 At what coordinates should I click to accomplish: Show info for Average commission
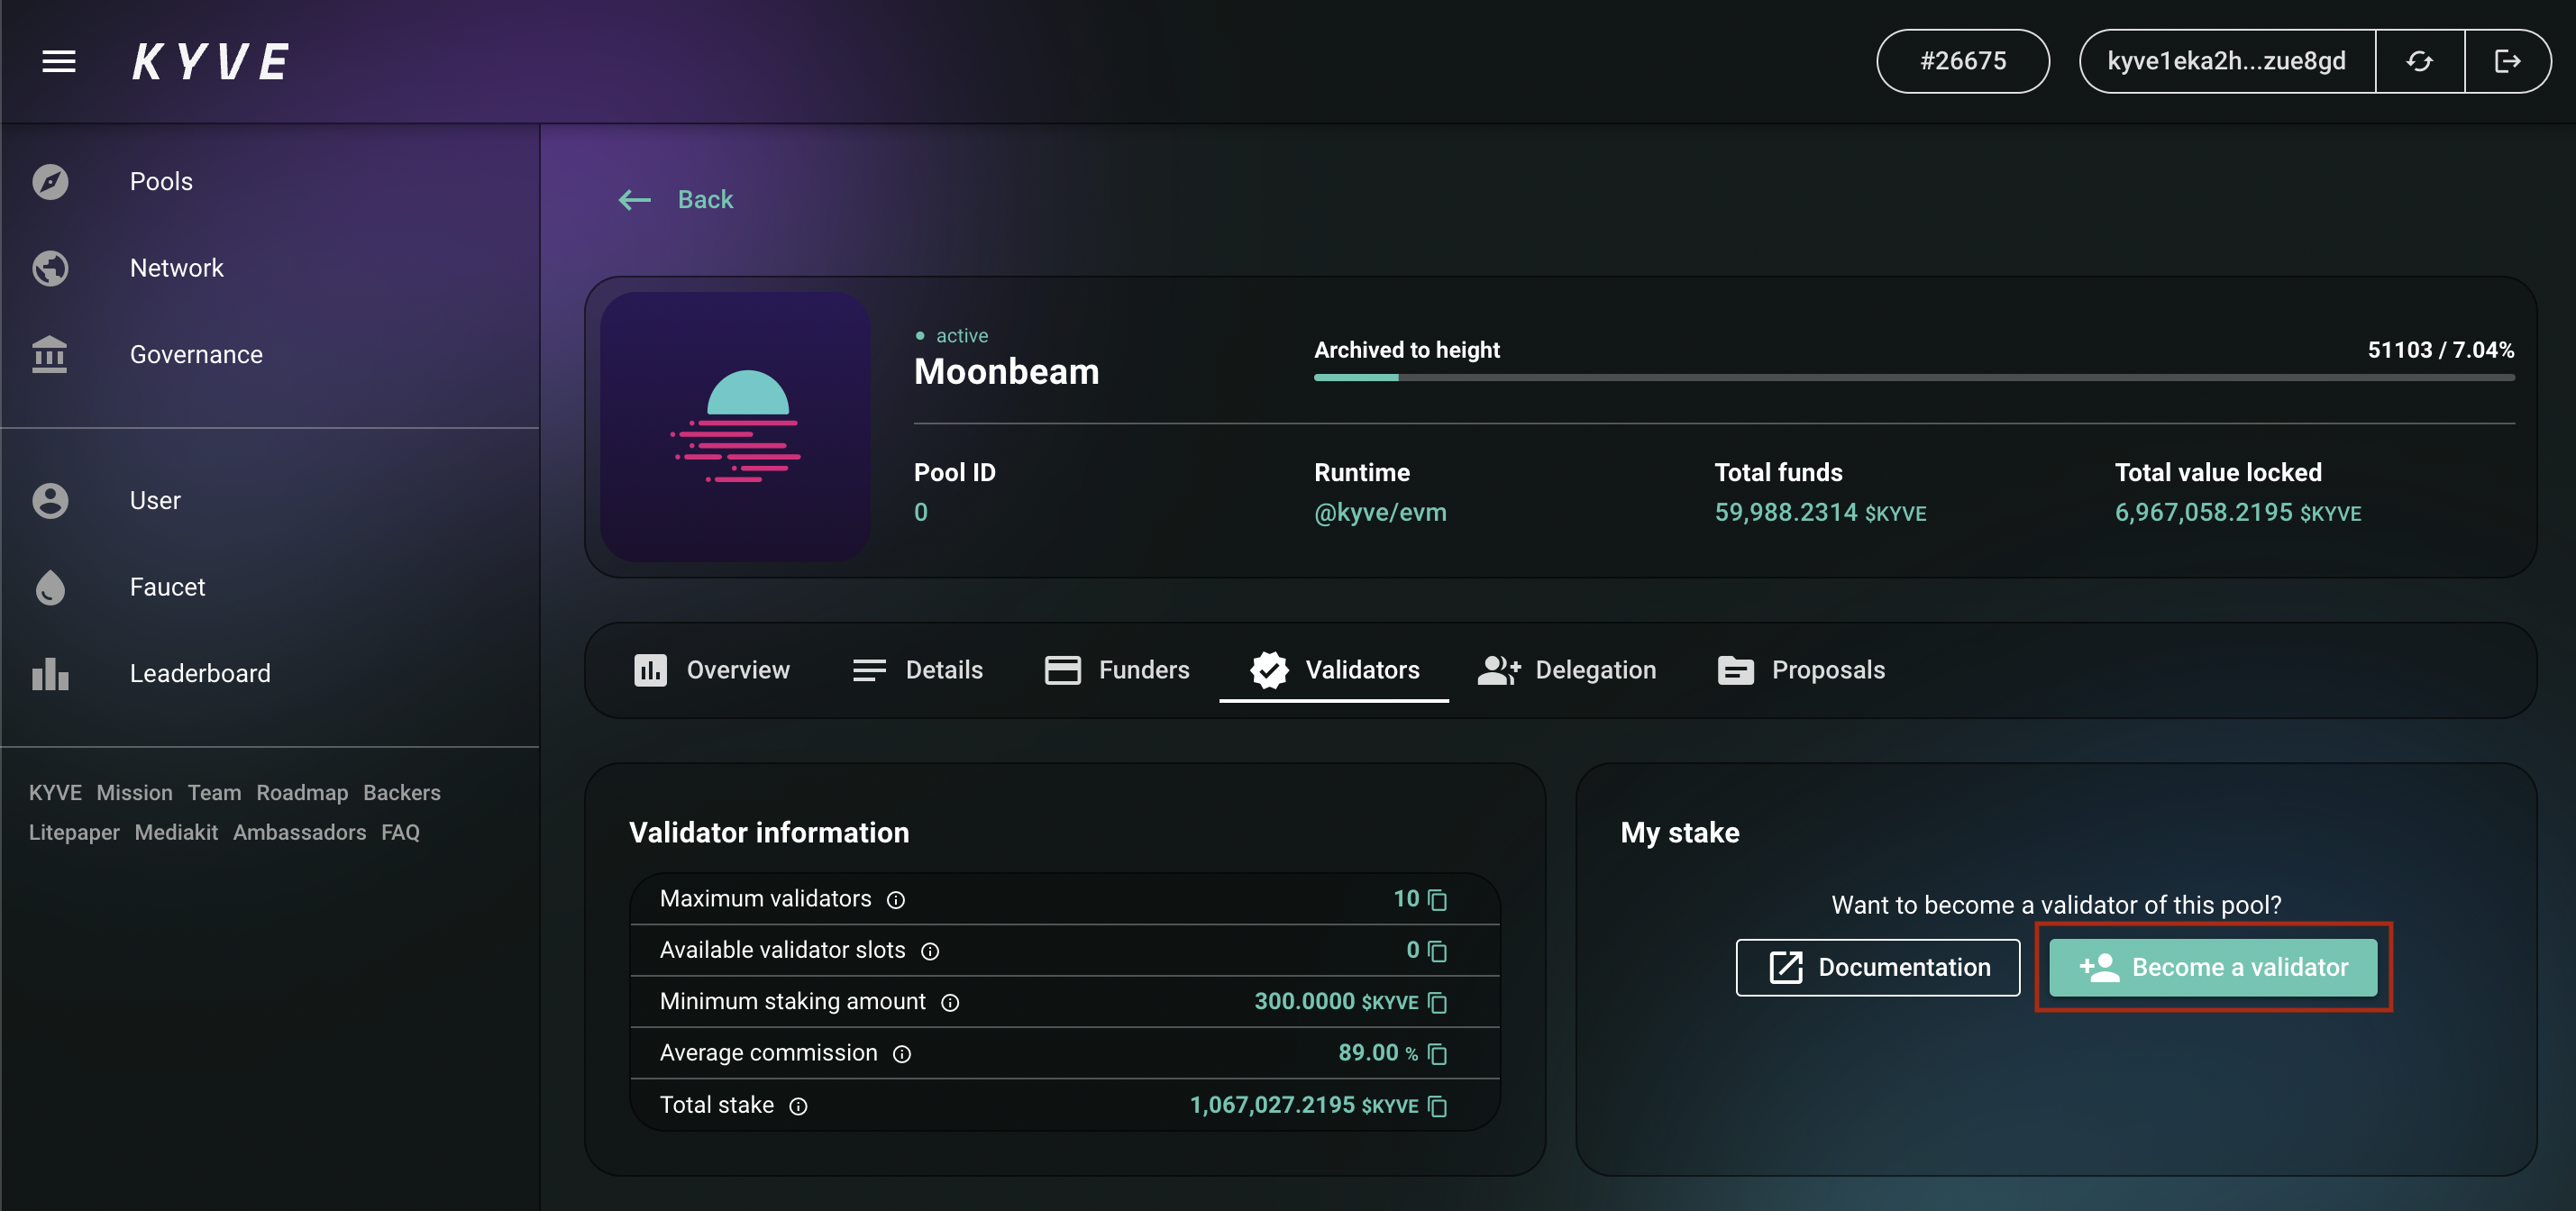tap(901, 1054)
